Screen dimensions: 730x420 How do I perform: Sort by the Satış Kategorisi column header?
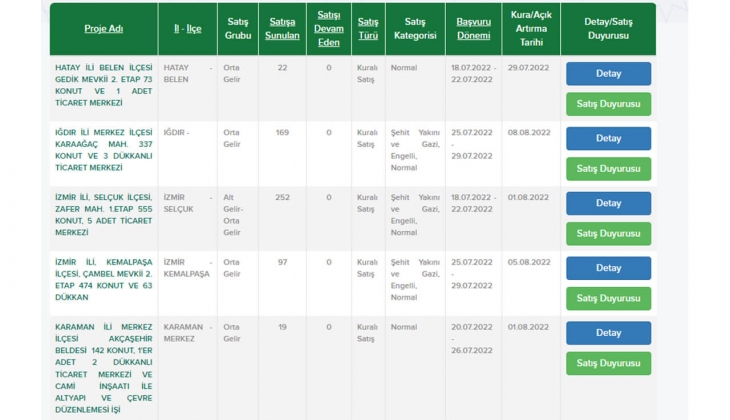415,29
